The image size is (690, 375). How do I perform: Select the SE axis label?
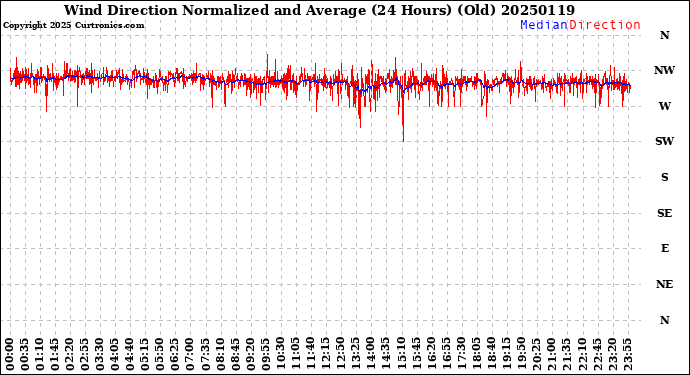[x=664, y=213]
